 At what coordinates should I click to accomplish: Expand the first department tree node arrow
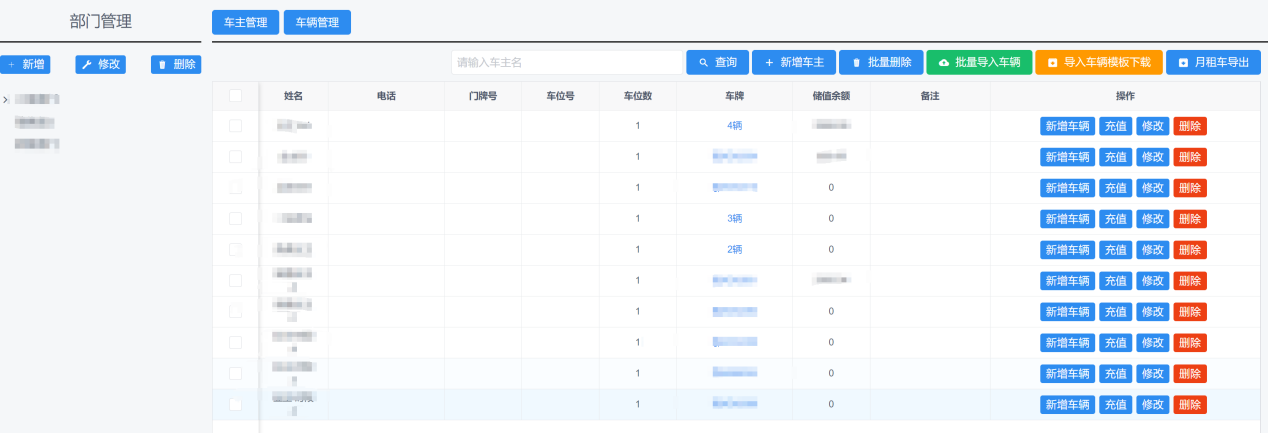click(6, 100)
